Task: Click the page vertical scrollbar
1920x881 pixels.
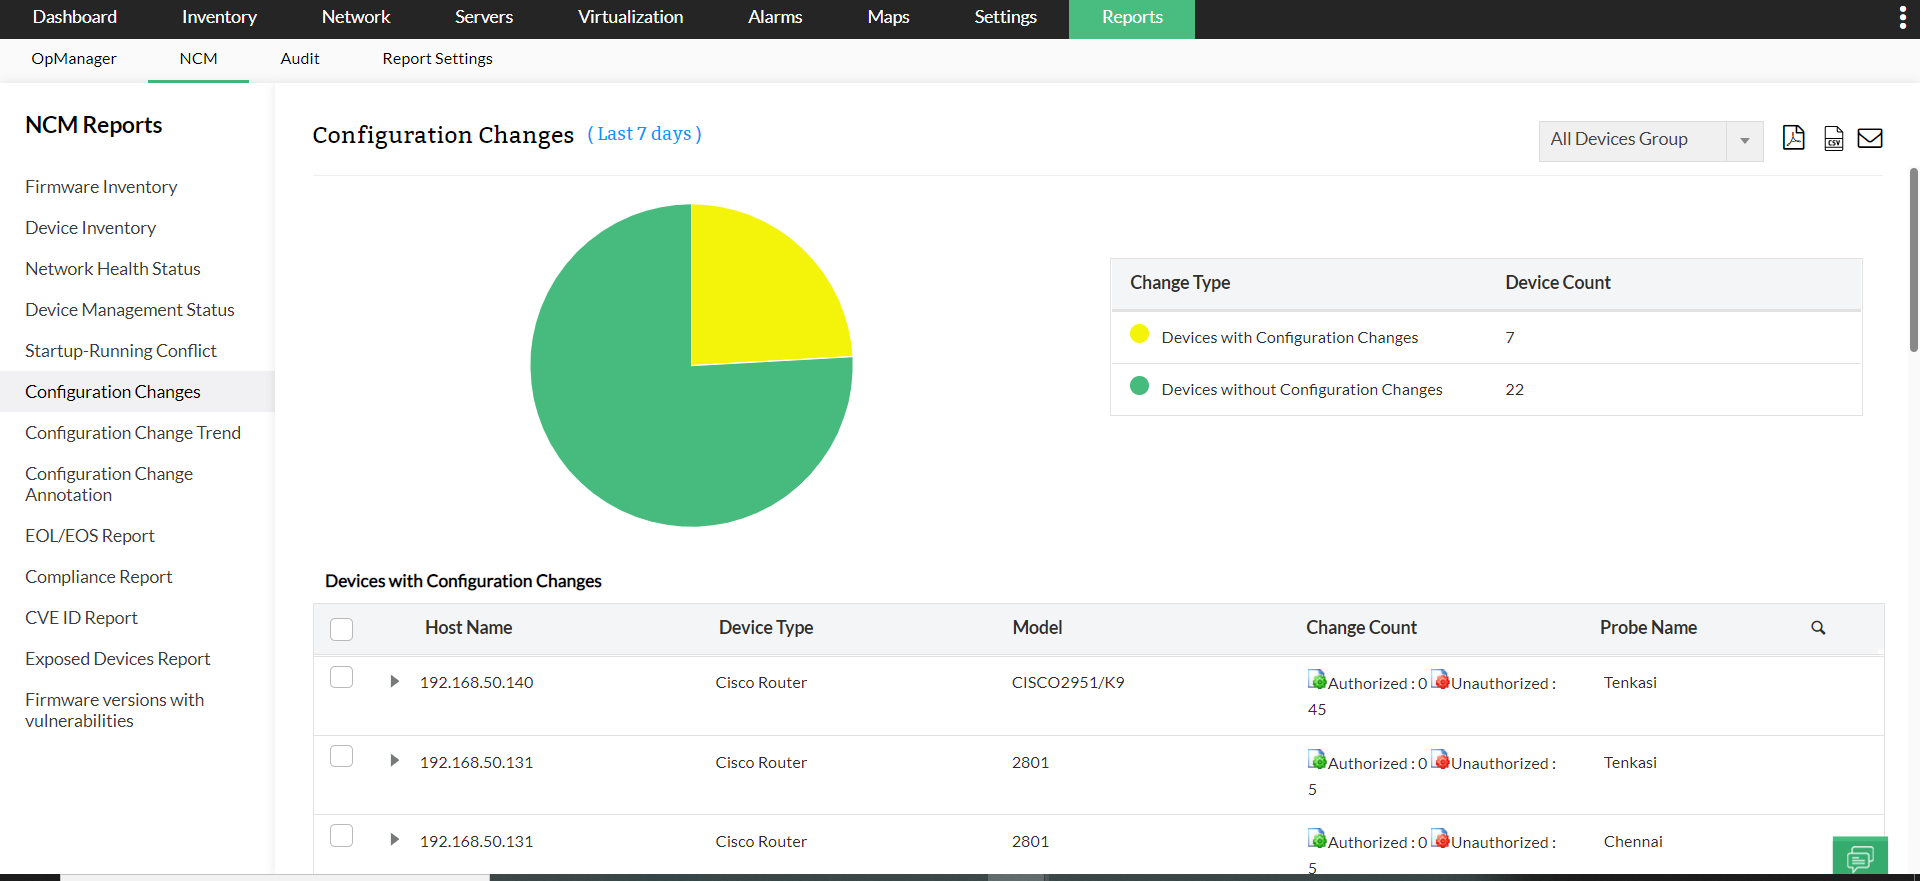Action: tap(1913, 260)
